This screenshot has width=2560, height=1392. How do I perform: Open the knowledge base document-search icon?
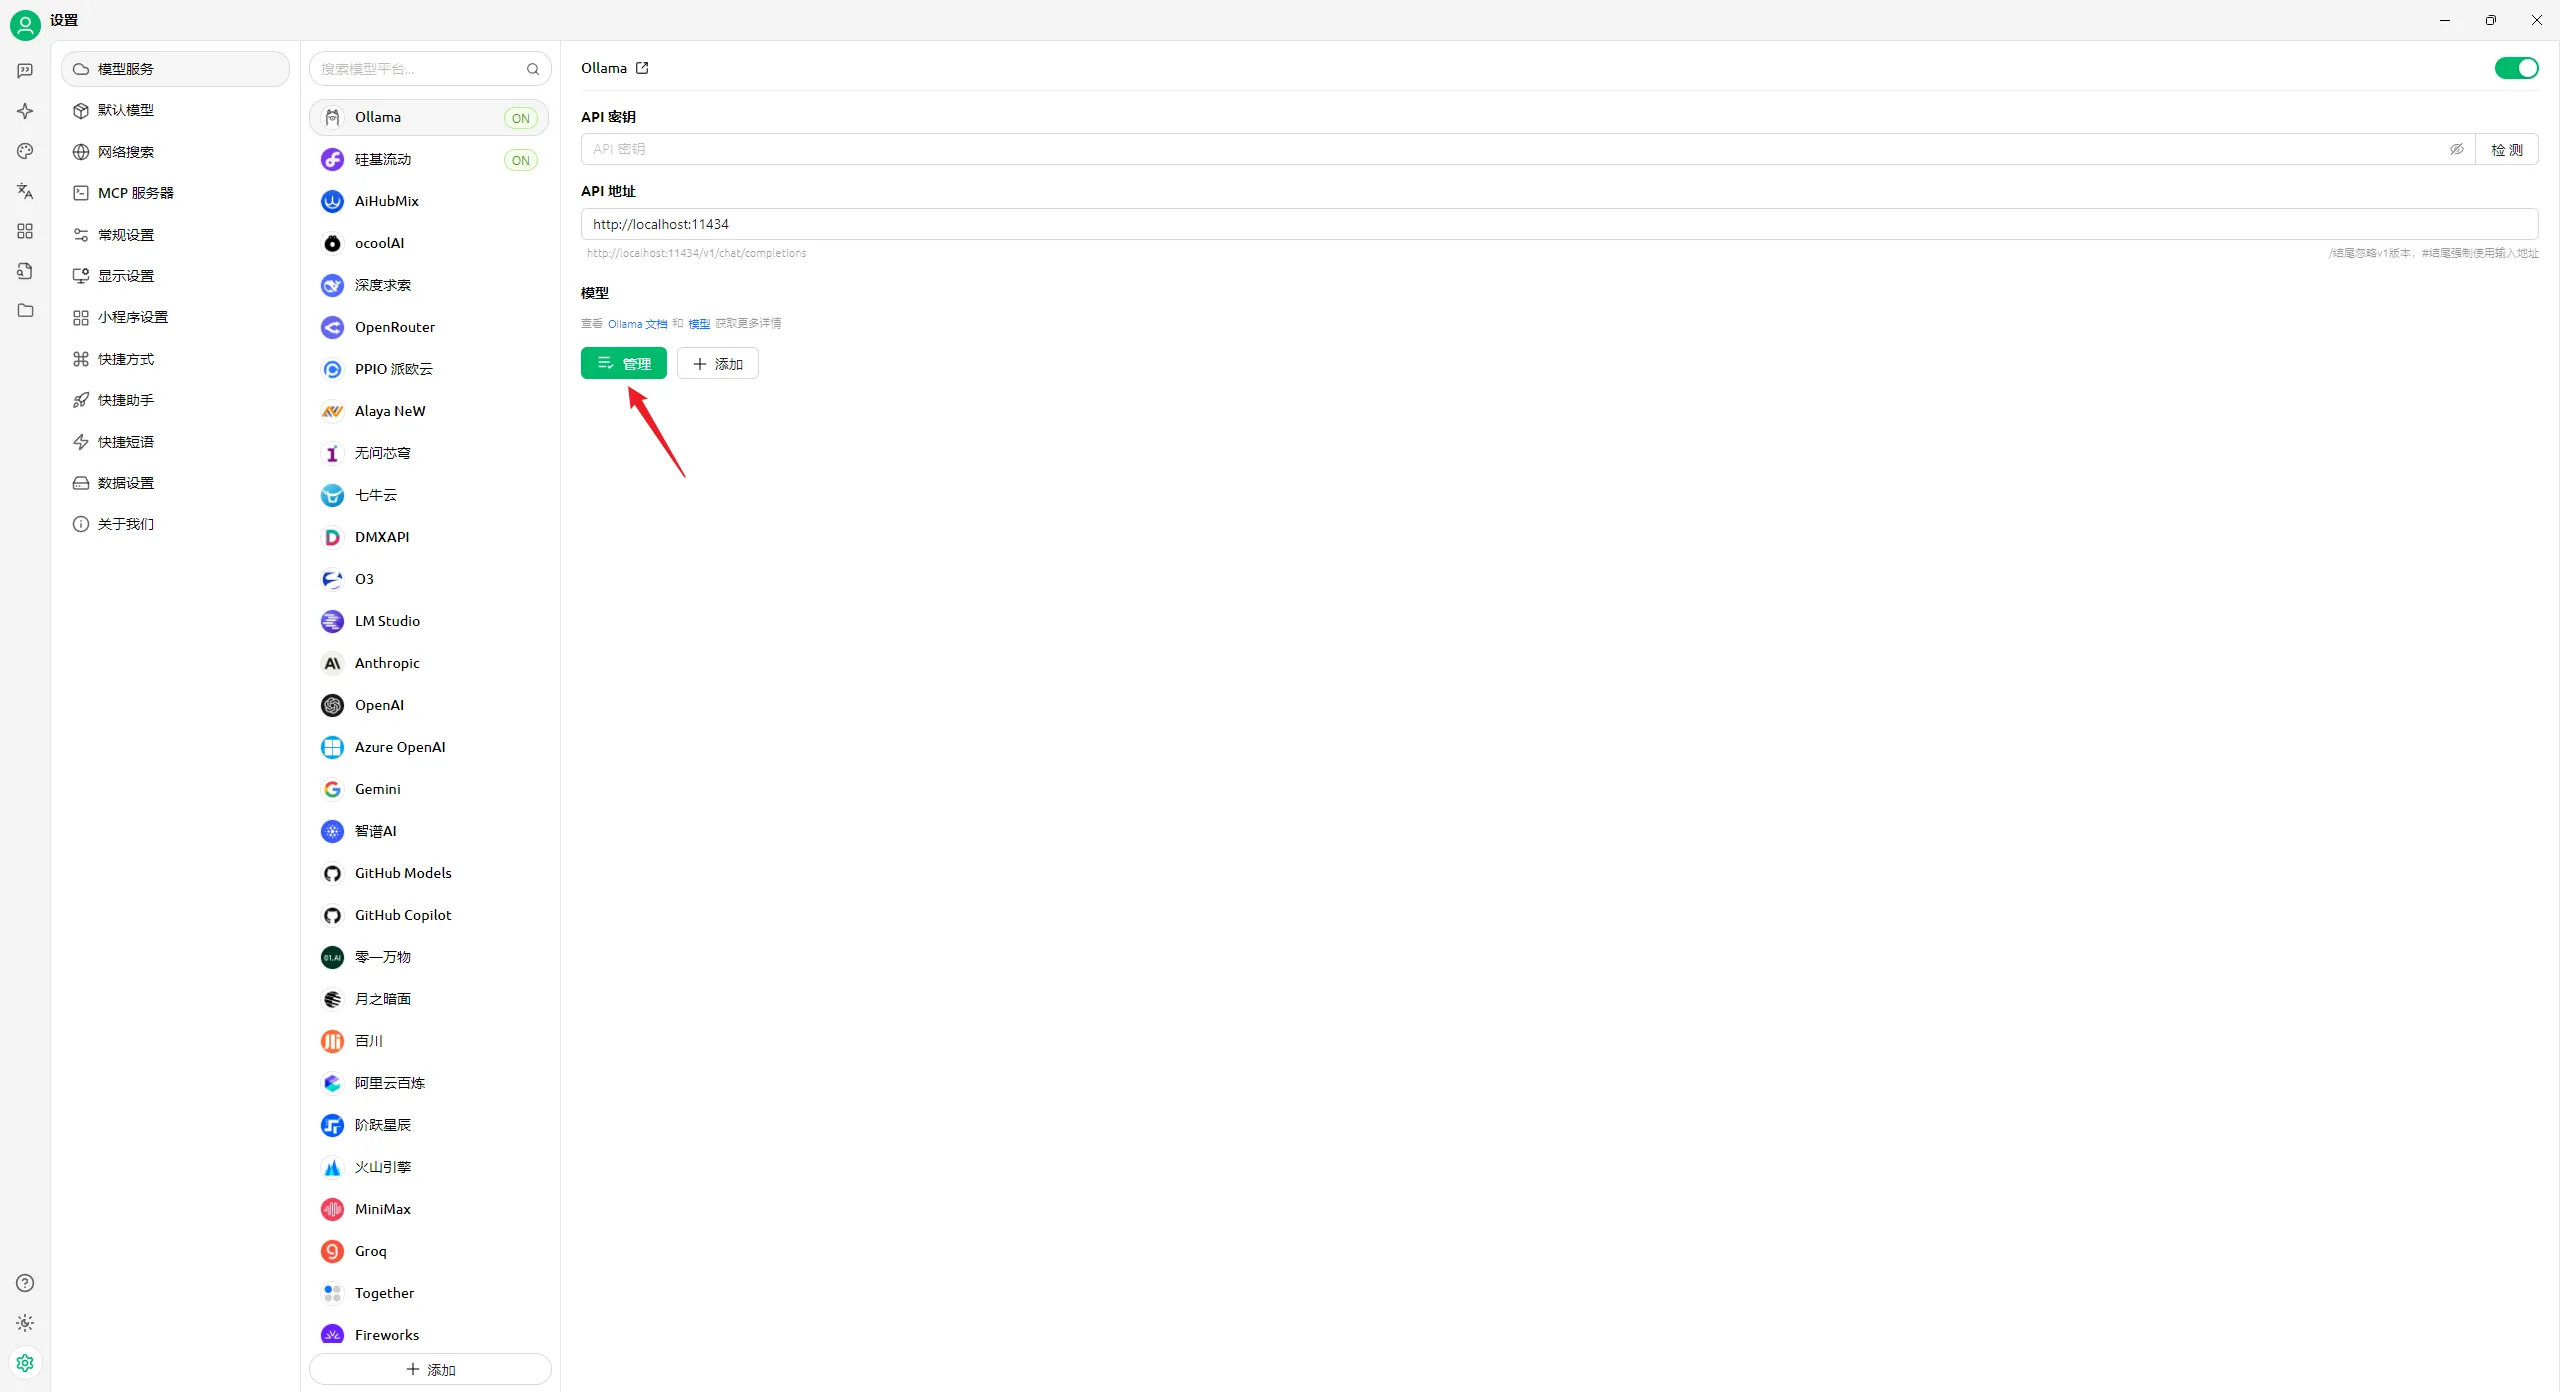[x=25, y=271]
